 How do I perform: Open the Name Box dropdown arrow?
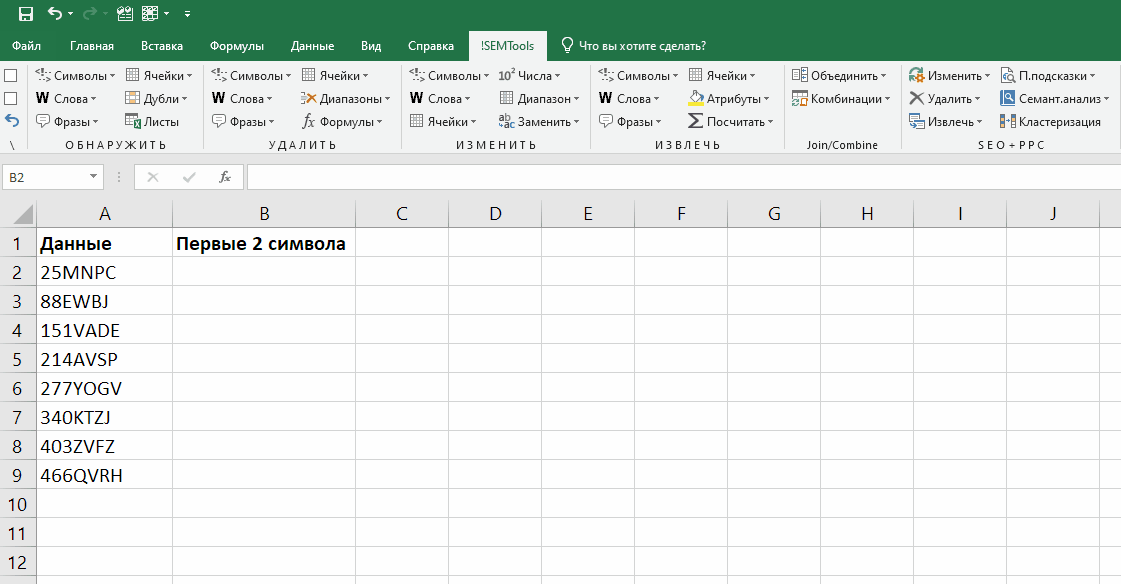[93, 177]
